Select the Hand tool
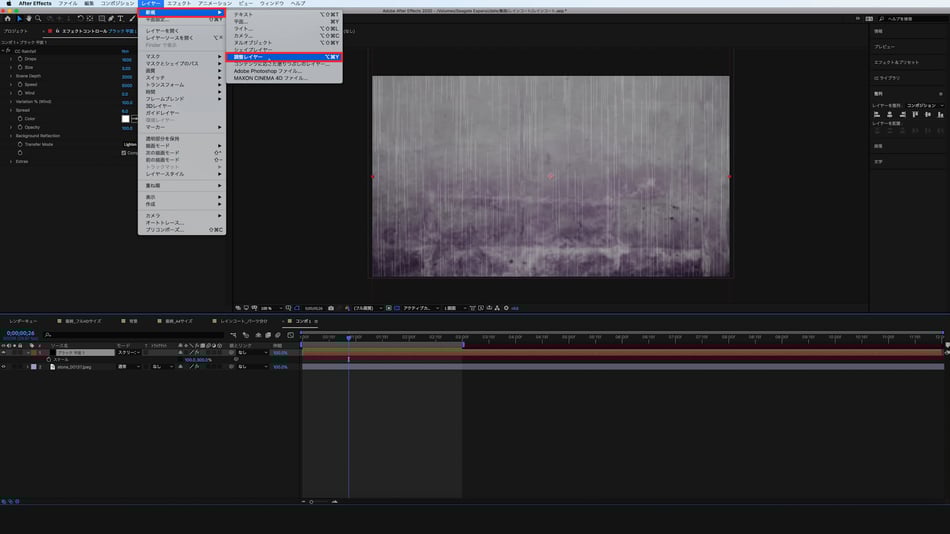The image size is (950, 534). [x=29, y=18]
